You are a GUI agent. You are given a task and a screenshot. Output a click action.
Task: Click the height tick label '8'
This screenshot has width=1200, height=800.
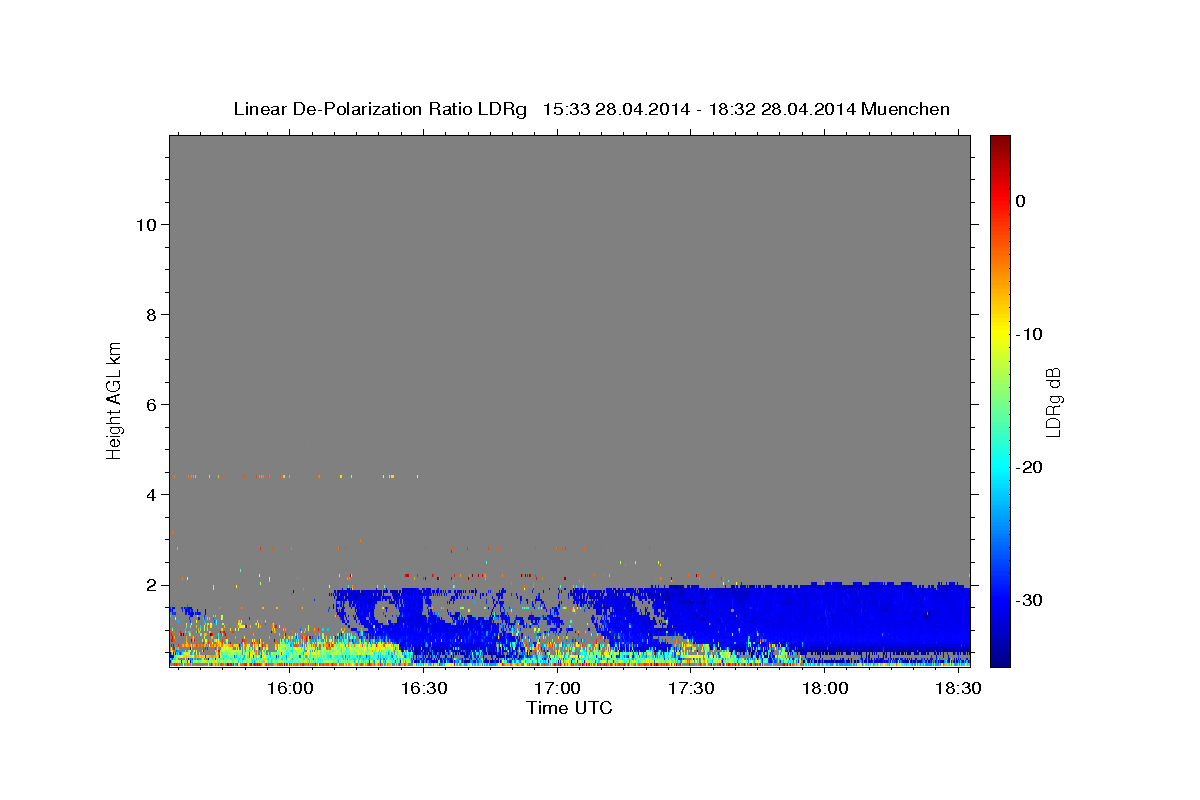tap(150, 314)
